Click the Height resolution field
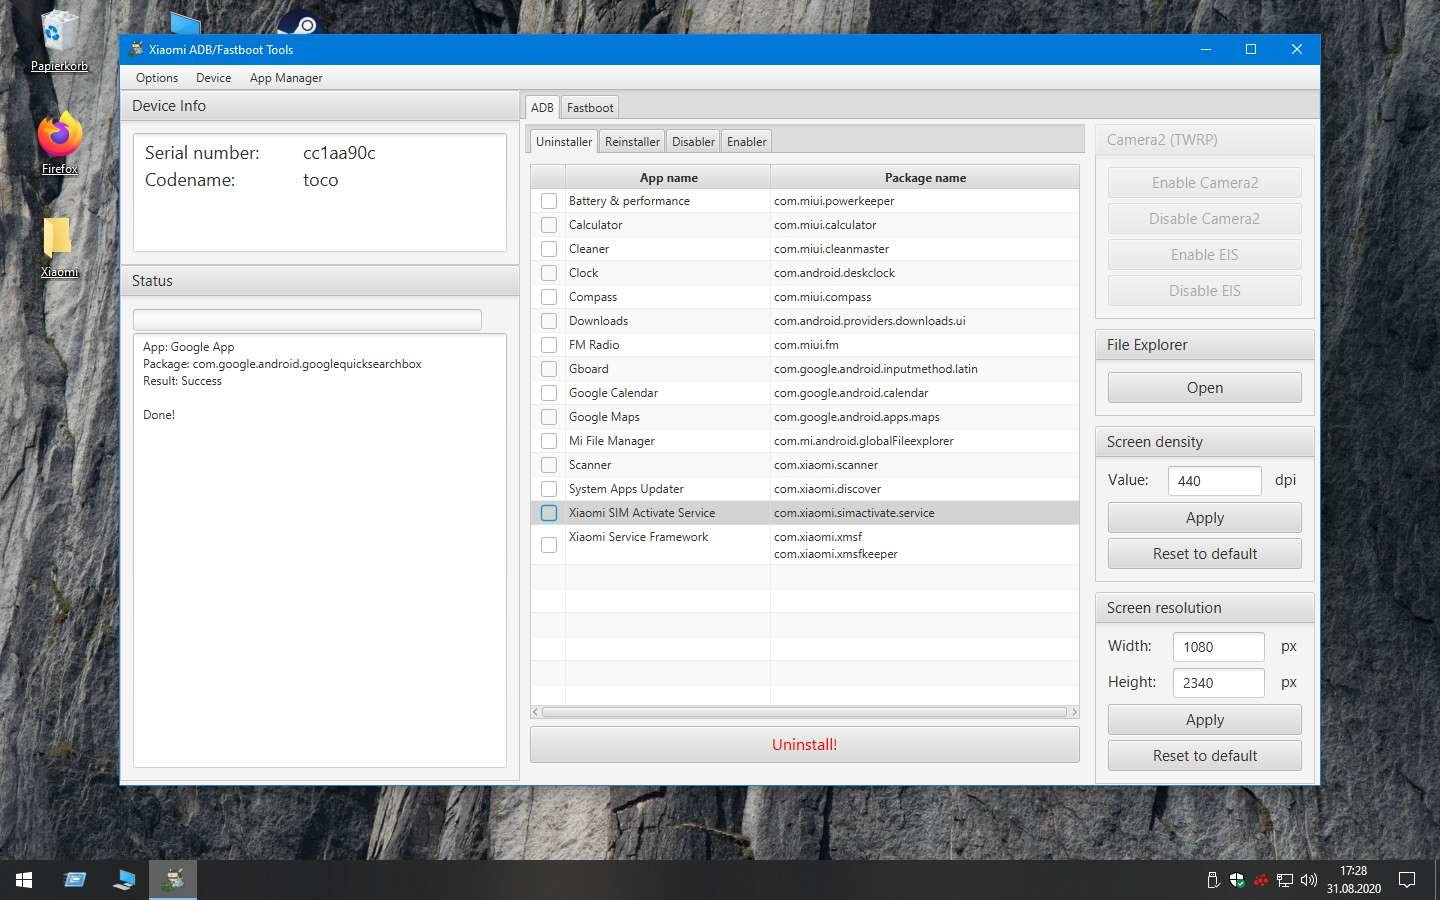 pos(1218,683)
